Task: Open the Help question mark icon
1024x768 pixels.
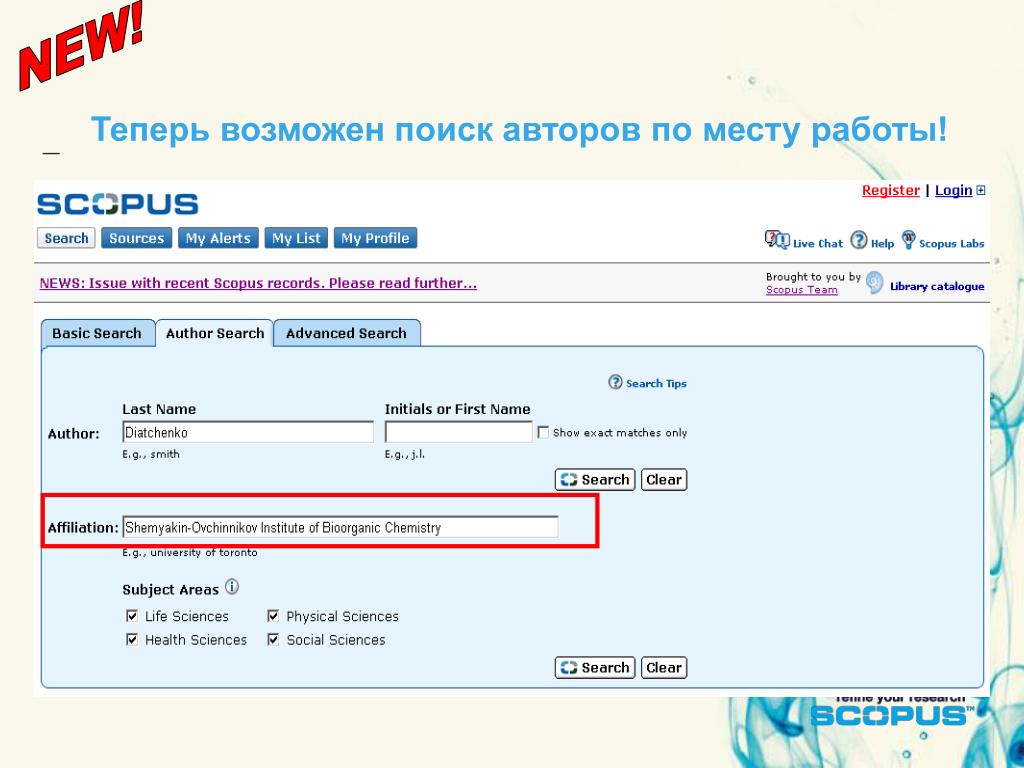Action: coord(859,240)
